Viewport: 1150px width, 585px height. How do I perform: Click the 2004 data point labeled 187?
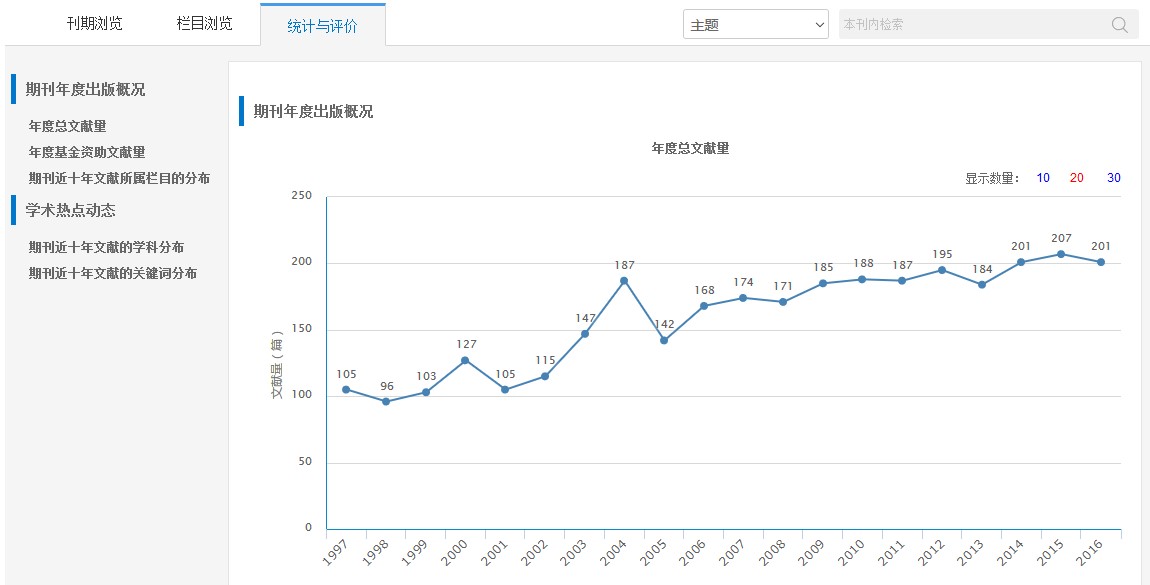click(x=624, y=281)
